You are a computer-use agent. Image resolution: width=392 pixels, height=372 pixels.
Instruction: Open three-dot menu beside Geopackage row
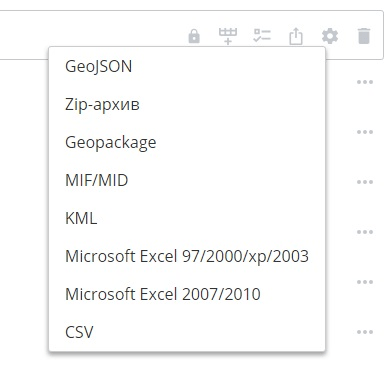(x=365, y=132)
